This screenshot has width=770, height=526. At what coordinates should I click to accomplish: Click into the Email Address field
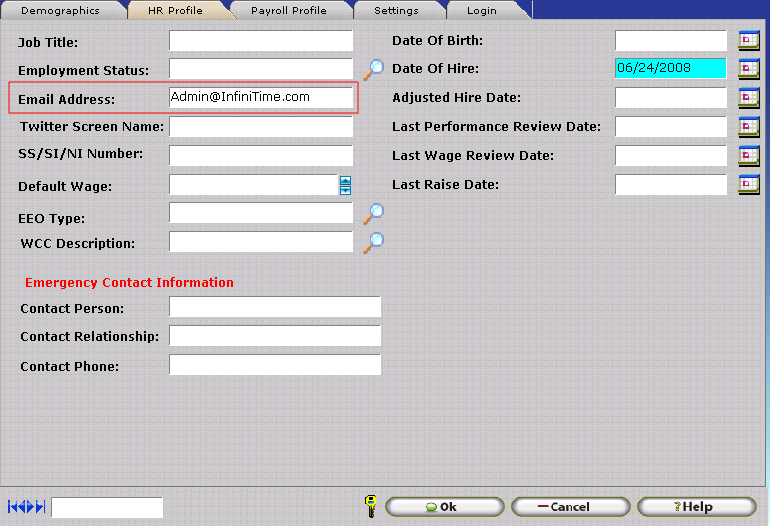pyautogui.click(x=261, y=98)
